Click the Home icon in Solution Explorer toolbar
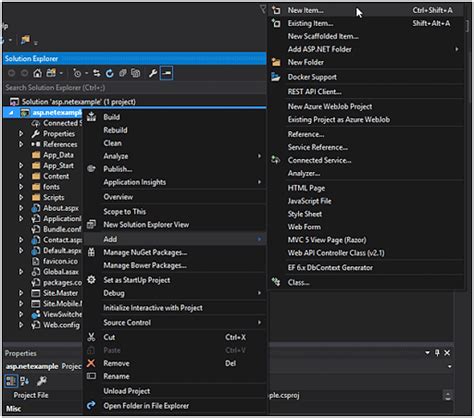The image size is (474, 418). (x=37, y=73)
